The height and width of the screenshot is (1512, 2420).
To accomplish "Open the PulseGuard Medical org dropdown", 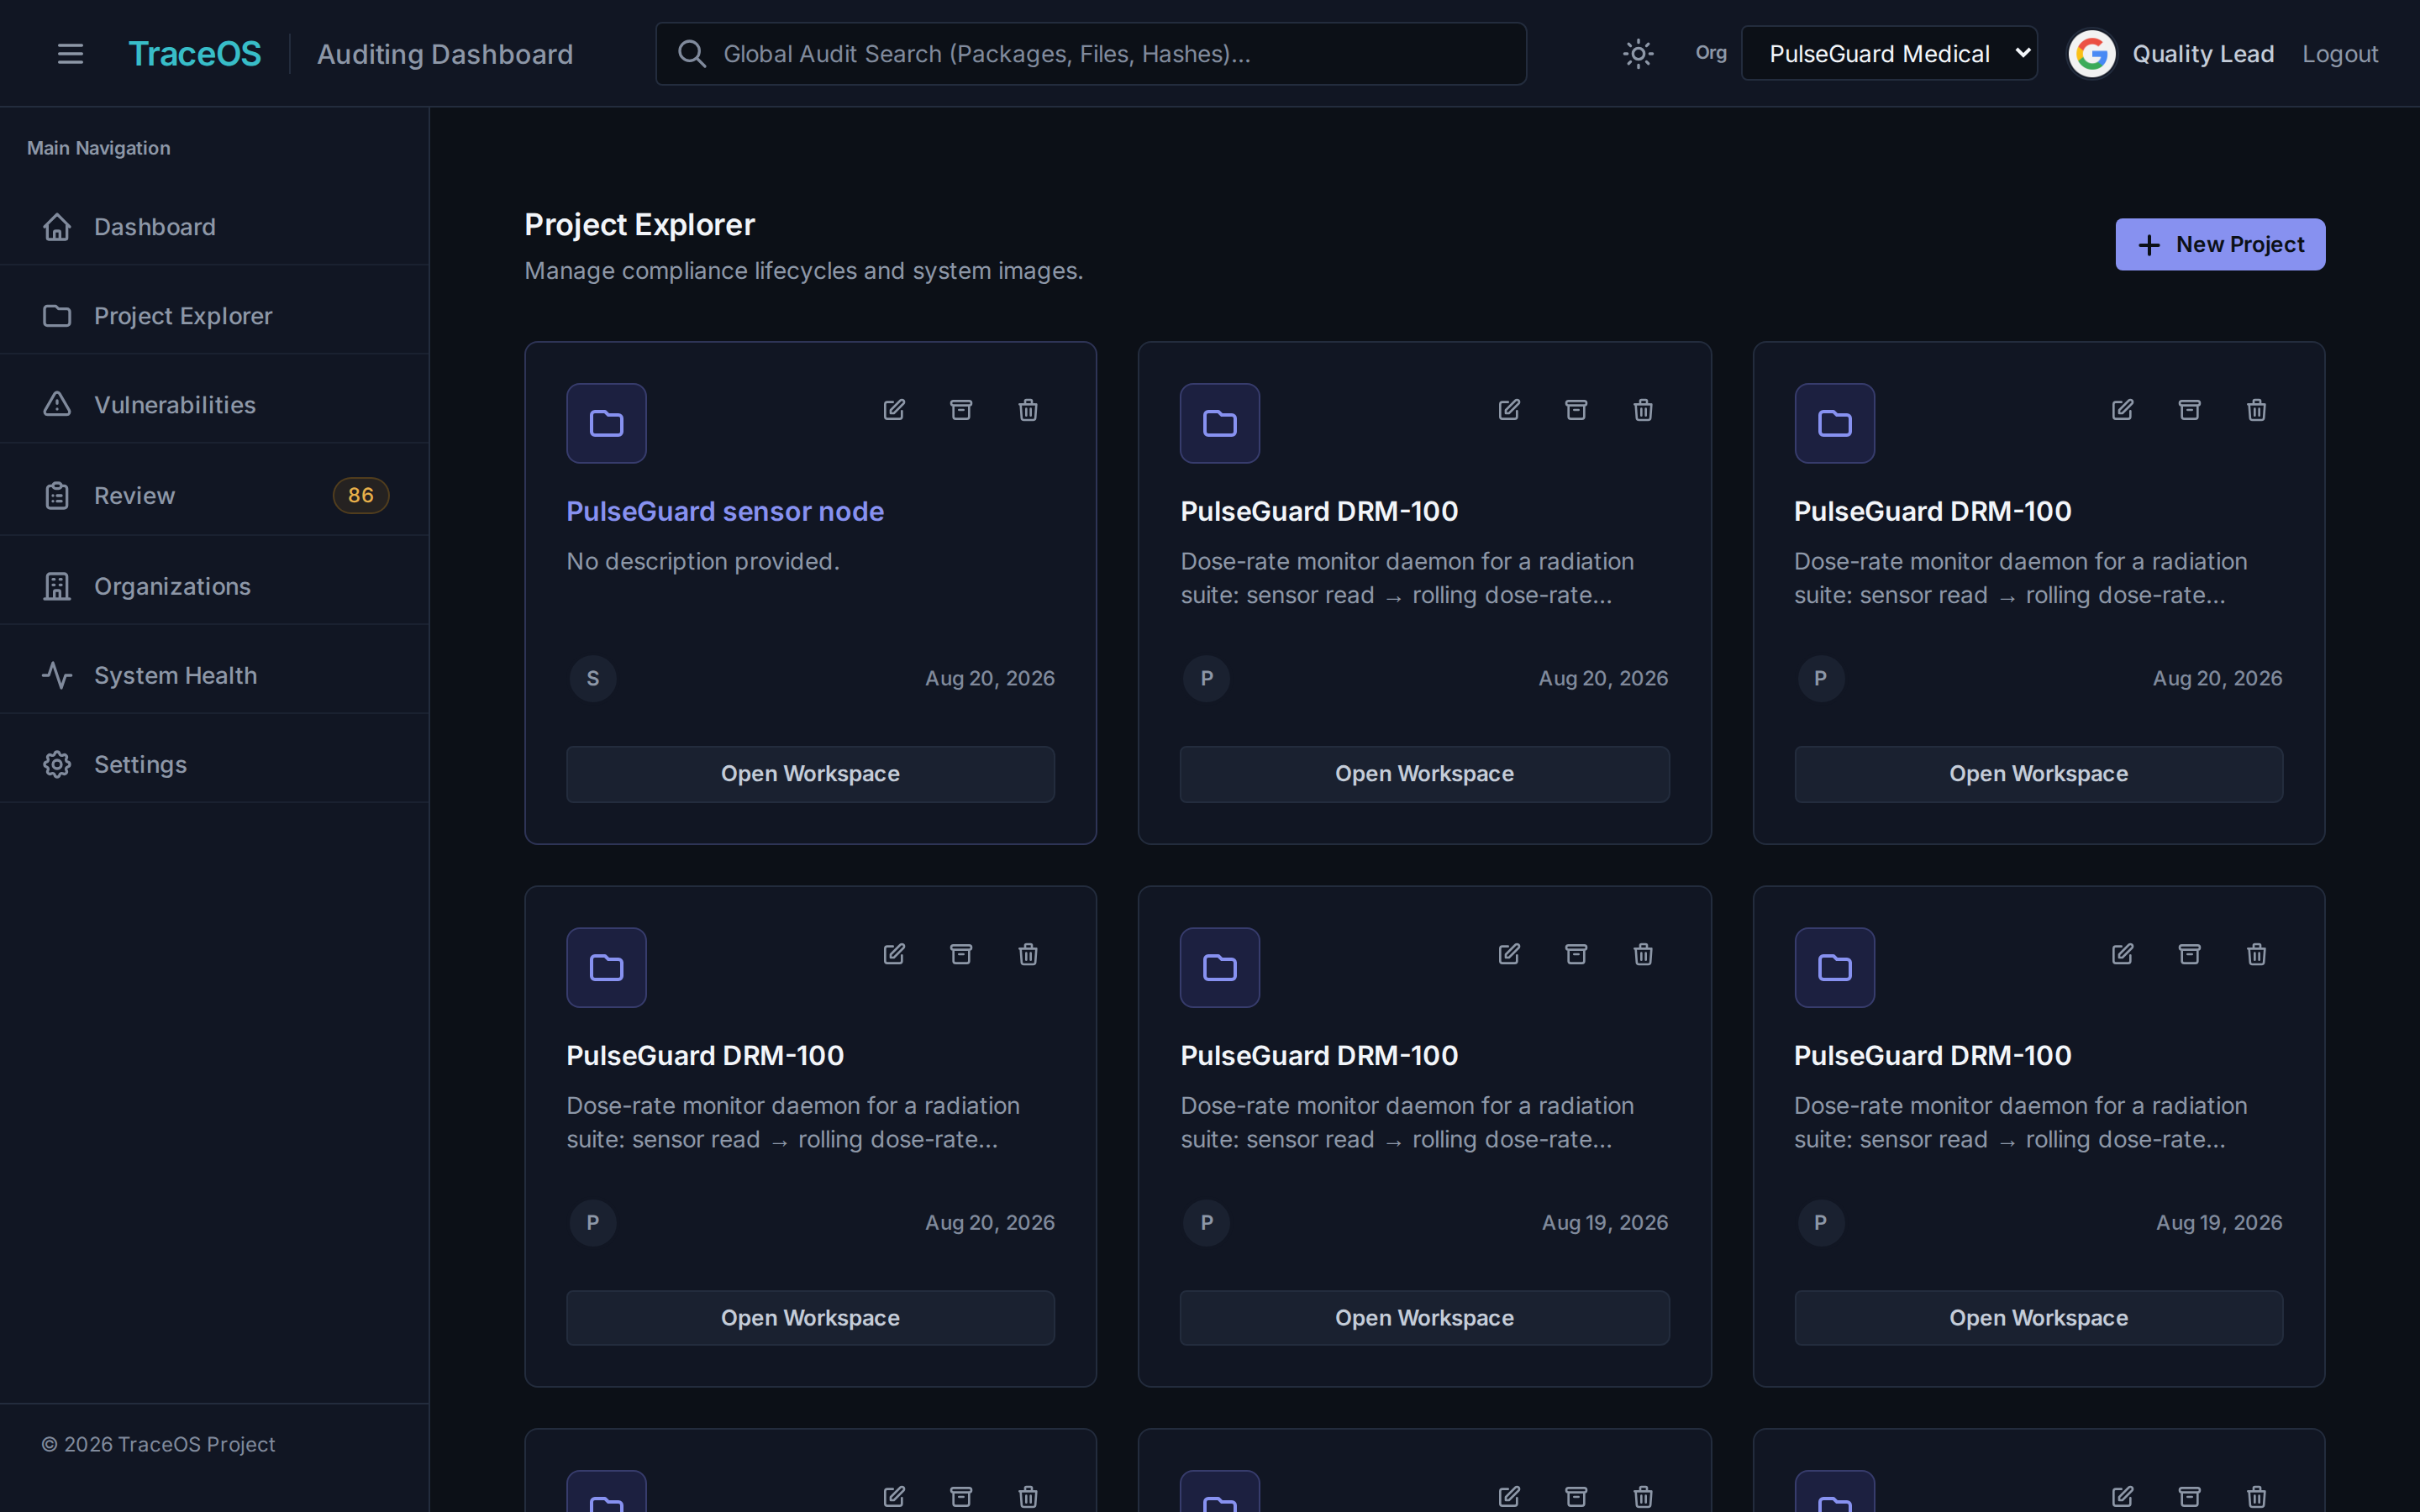I will 1889,54.
